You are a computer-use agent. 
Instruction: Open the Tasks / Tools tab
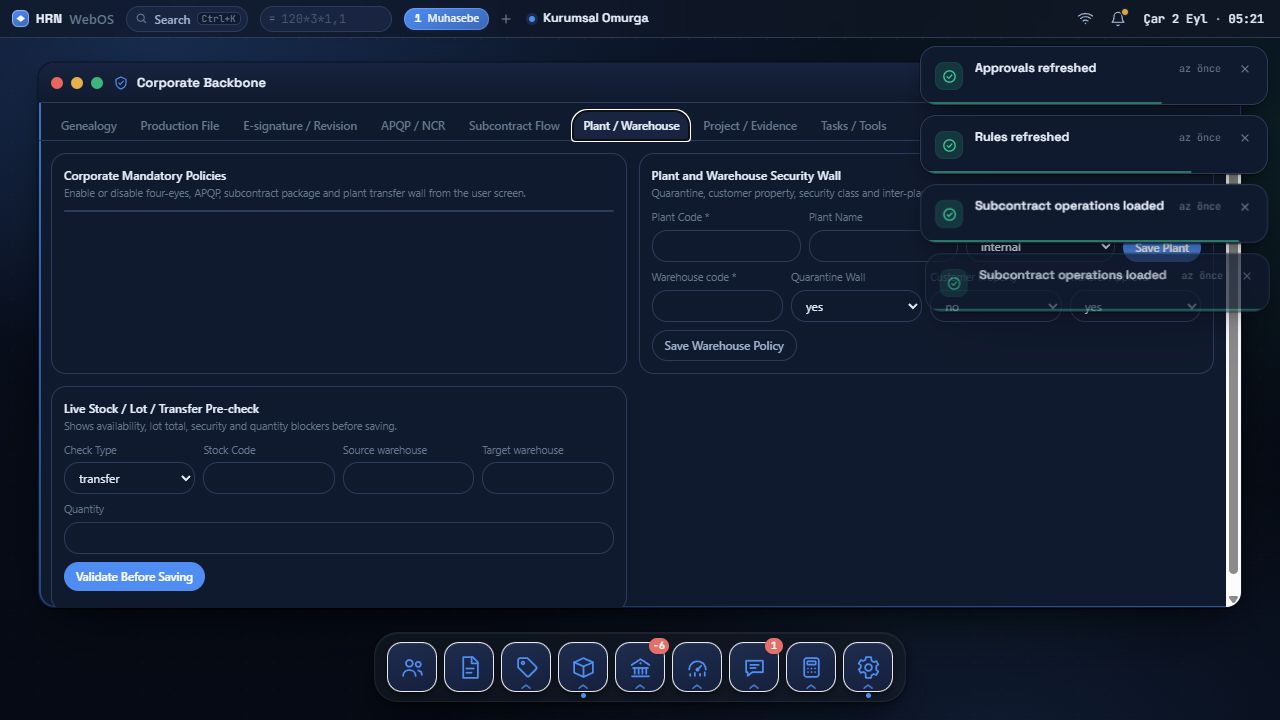(x=853, y=126)
